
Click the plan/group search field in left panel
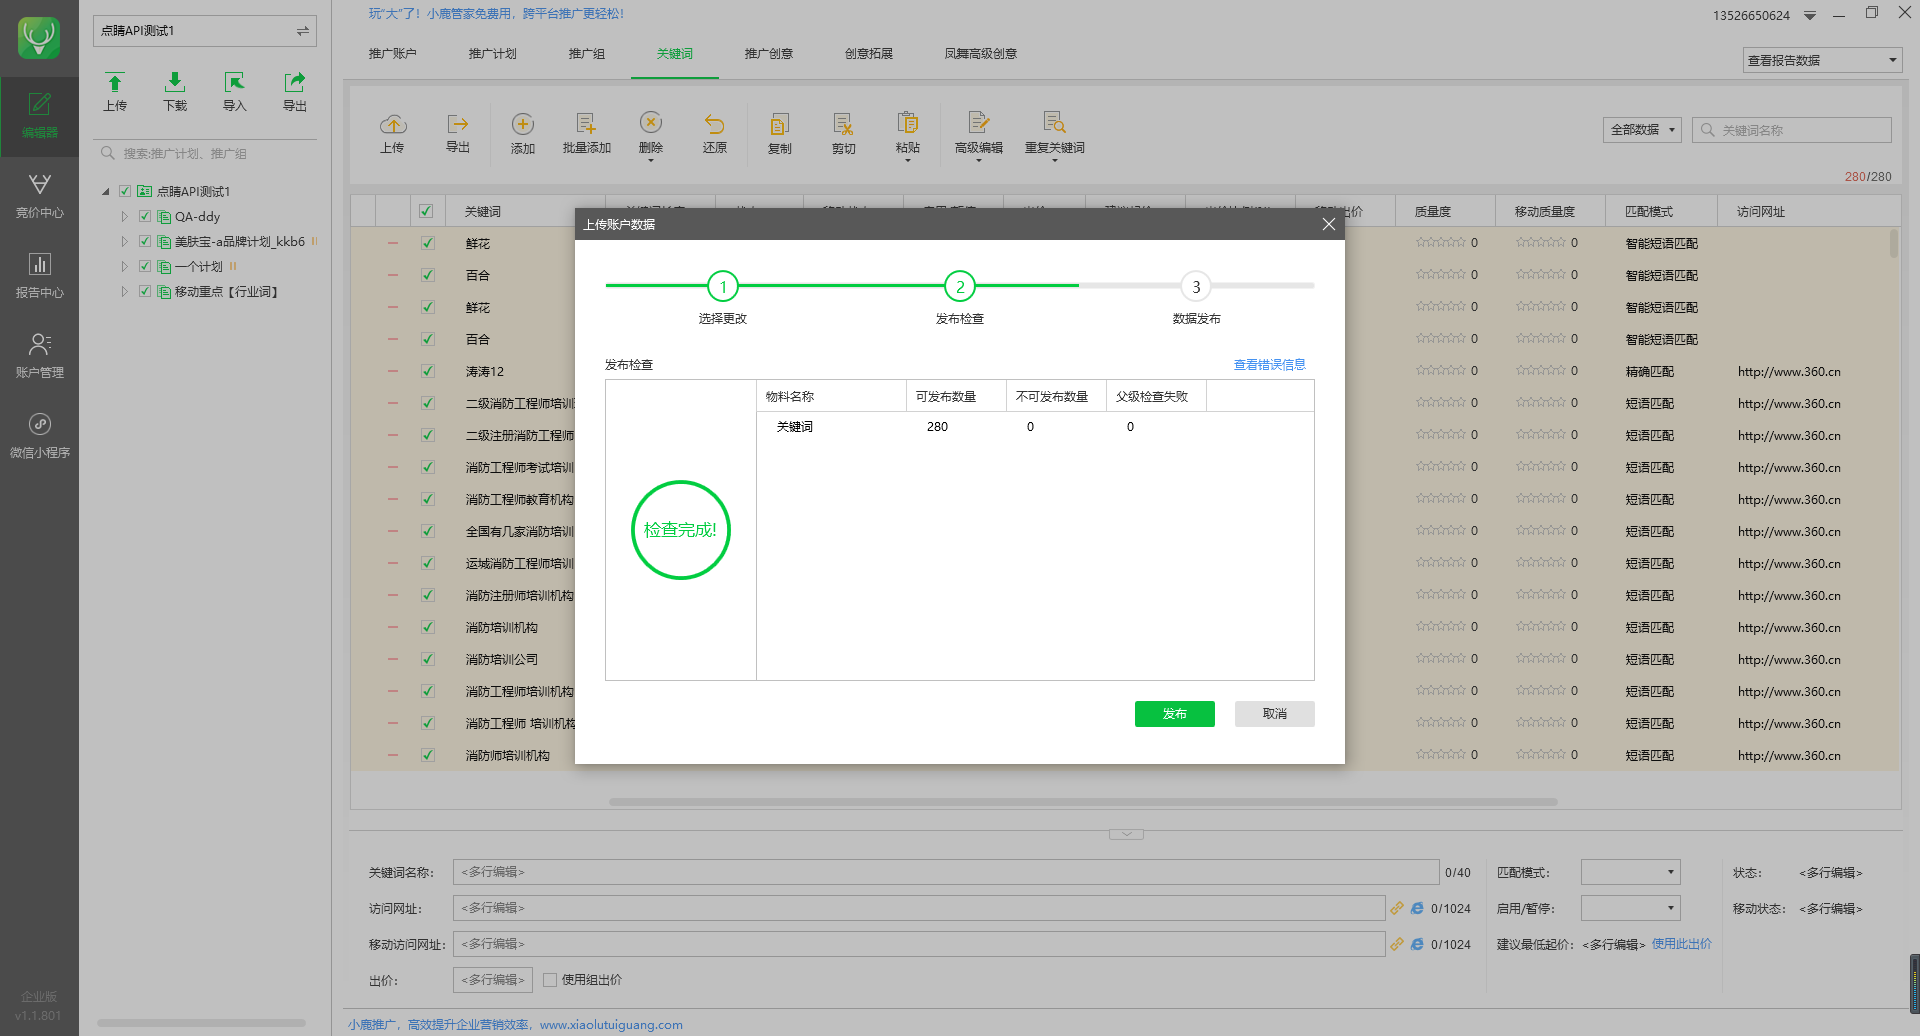click(207, 154)
